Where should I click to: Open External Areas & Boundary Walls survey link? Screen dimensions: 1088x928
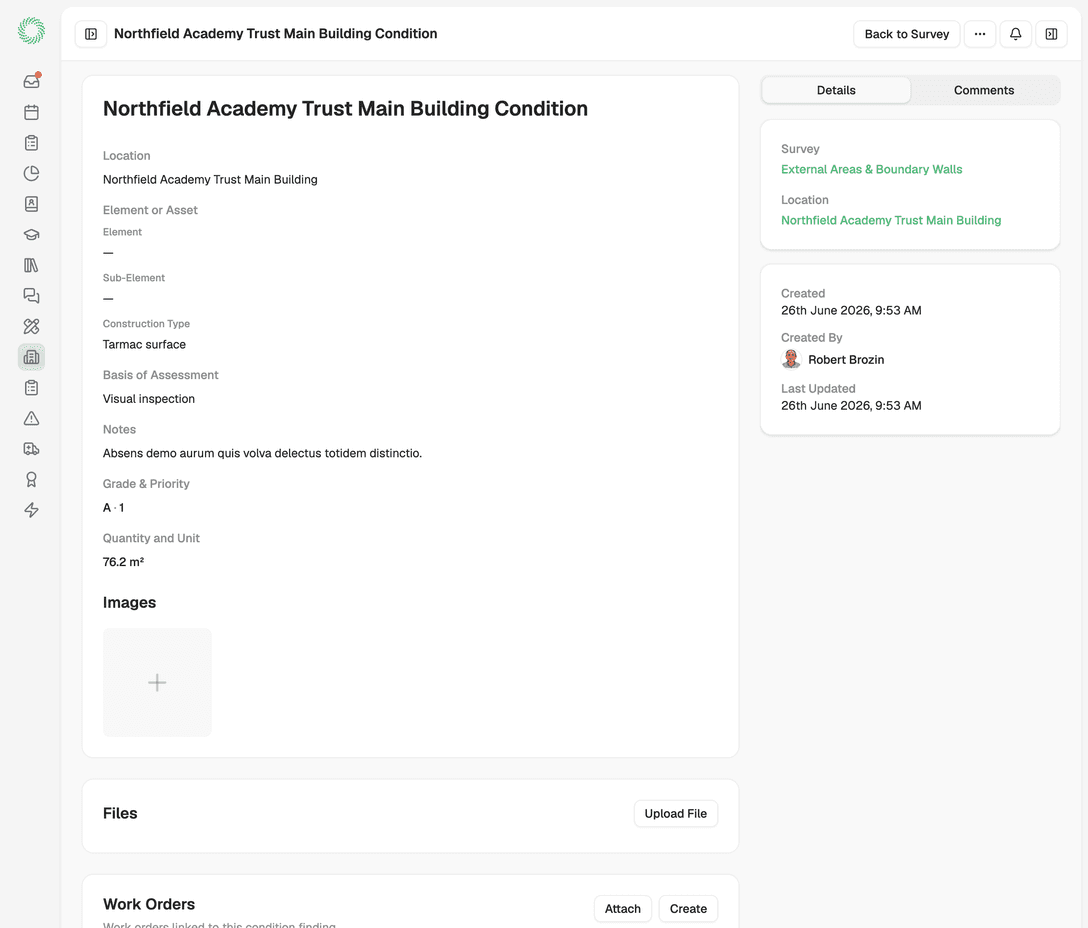(872, 169)
